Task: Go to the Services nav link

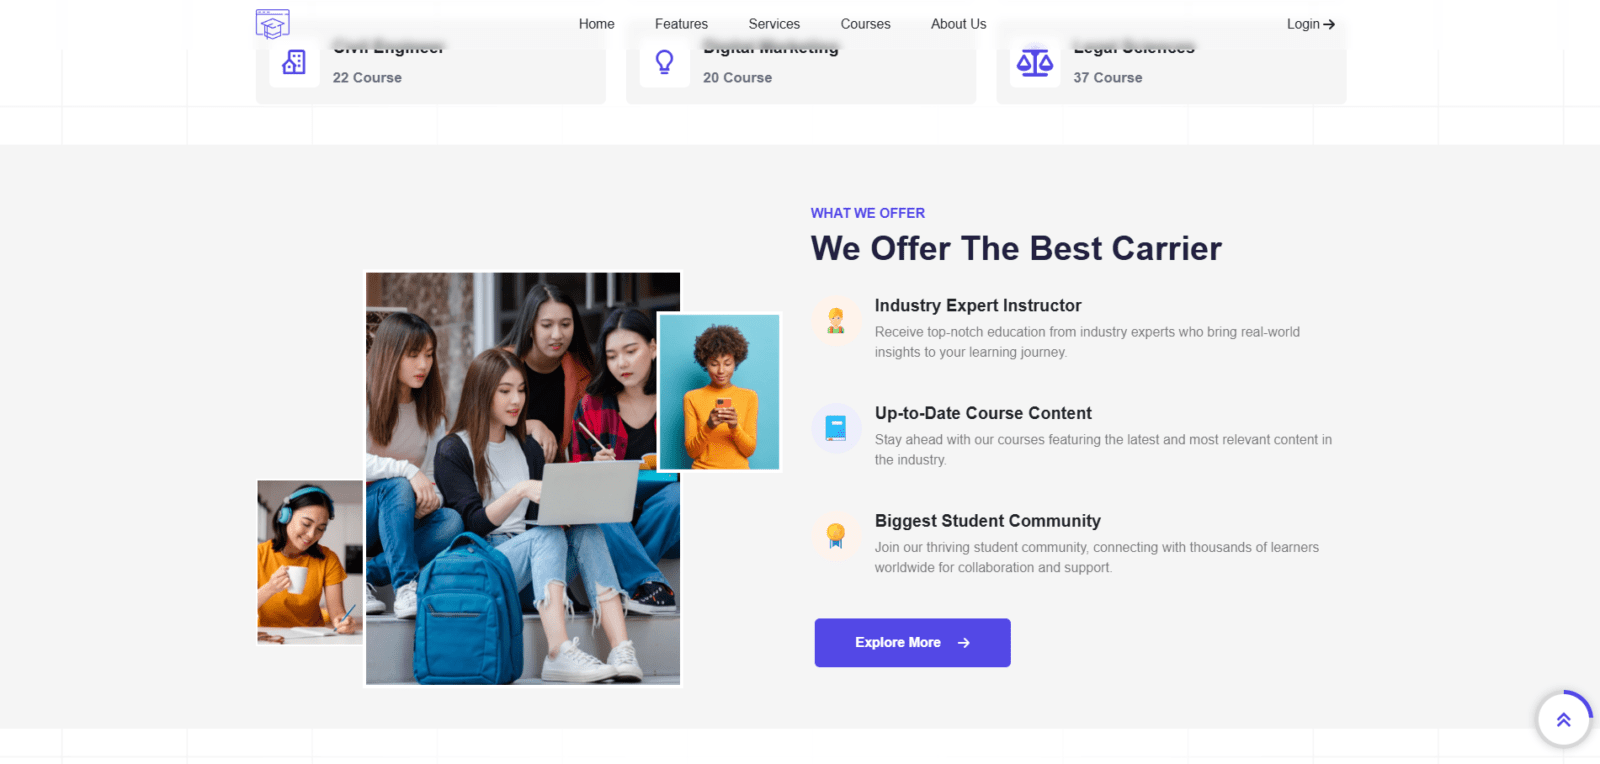Action: click(774, 24)
